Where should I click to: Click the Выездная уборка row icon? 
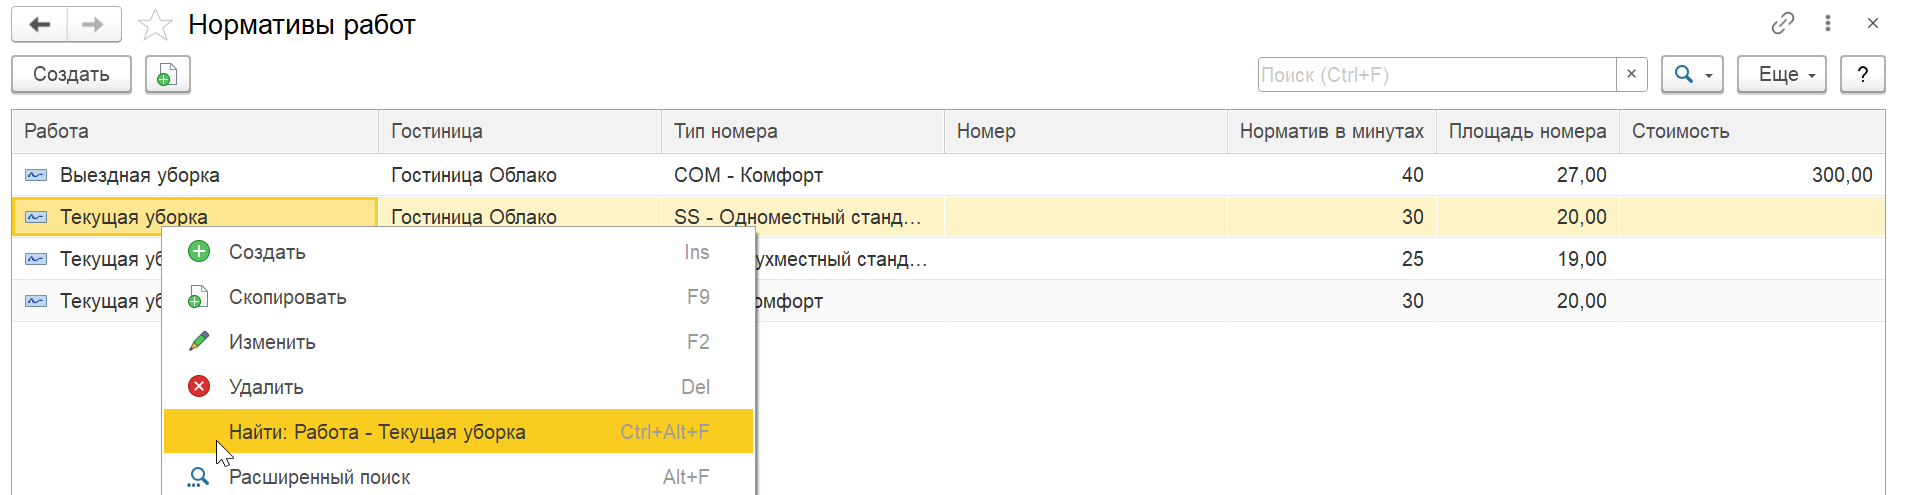(36, 175)
